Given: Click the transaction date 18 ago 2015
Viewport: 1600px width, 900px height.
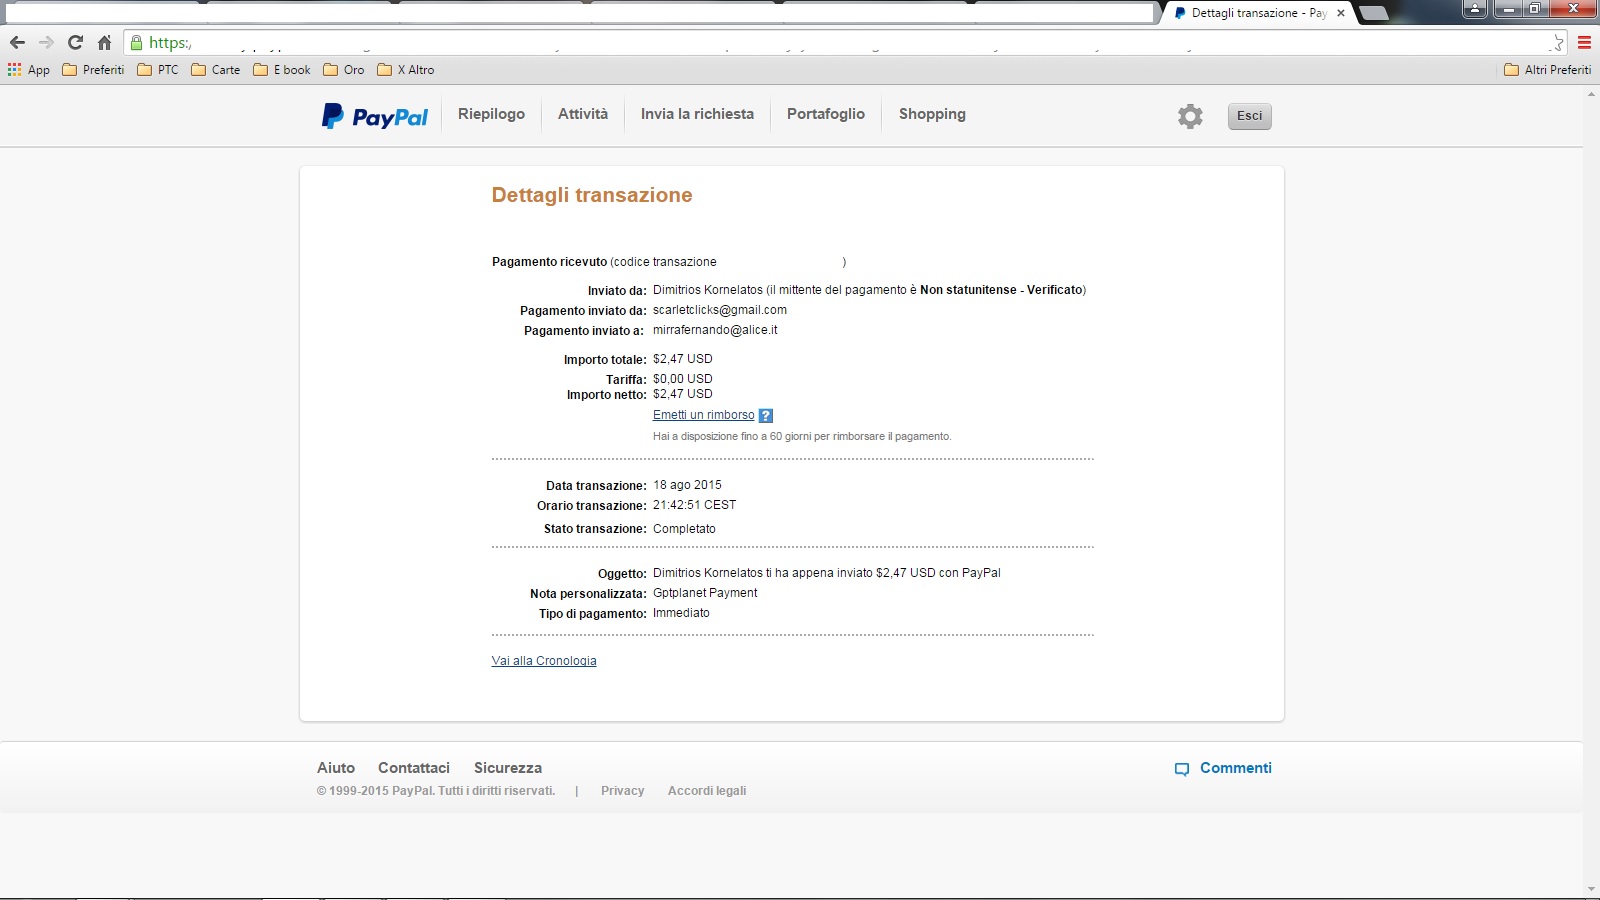Looking at the screenshot, I should coord(687,485).
